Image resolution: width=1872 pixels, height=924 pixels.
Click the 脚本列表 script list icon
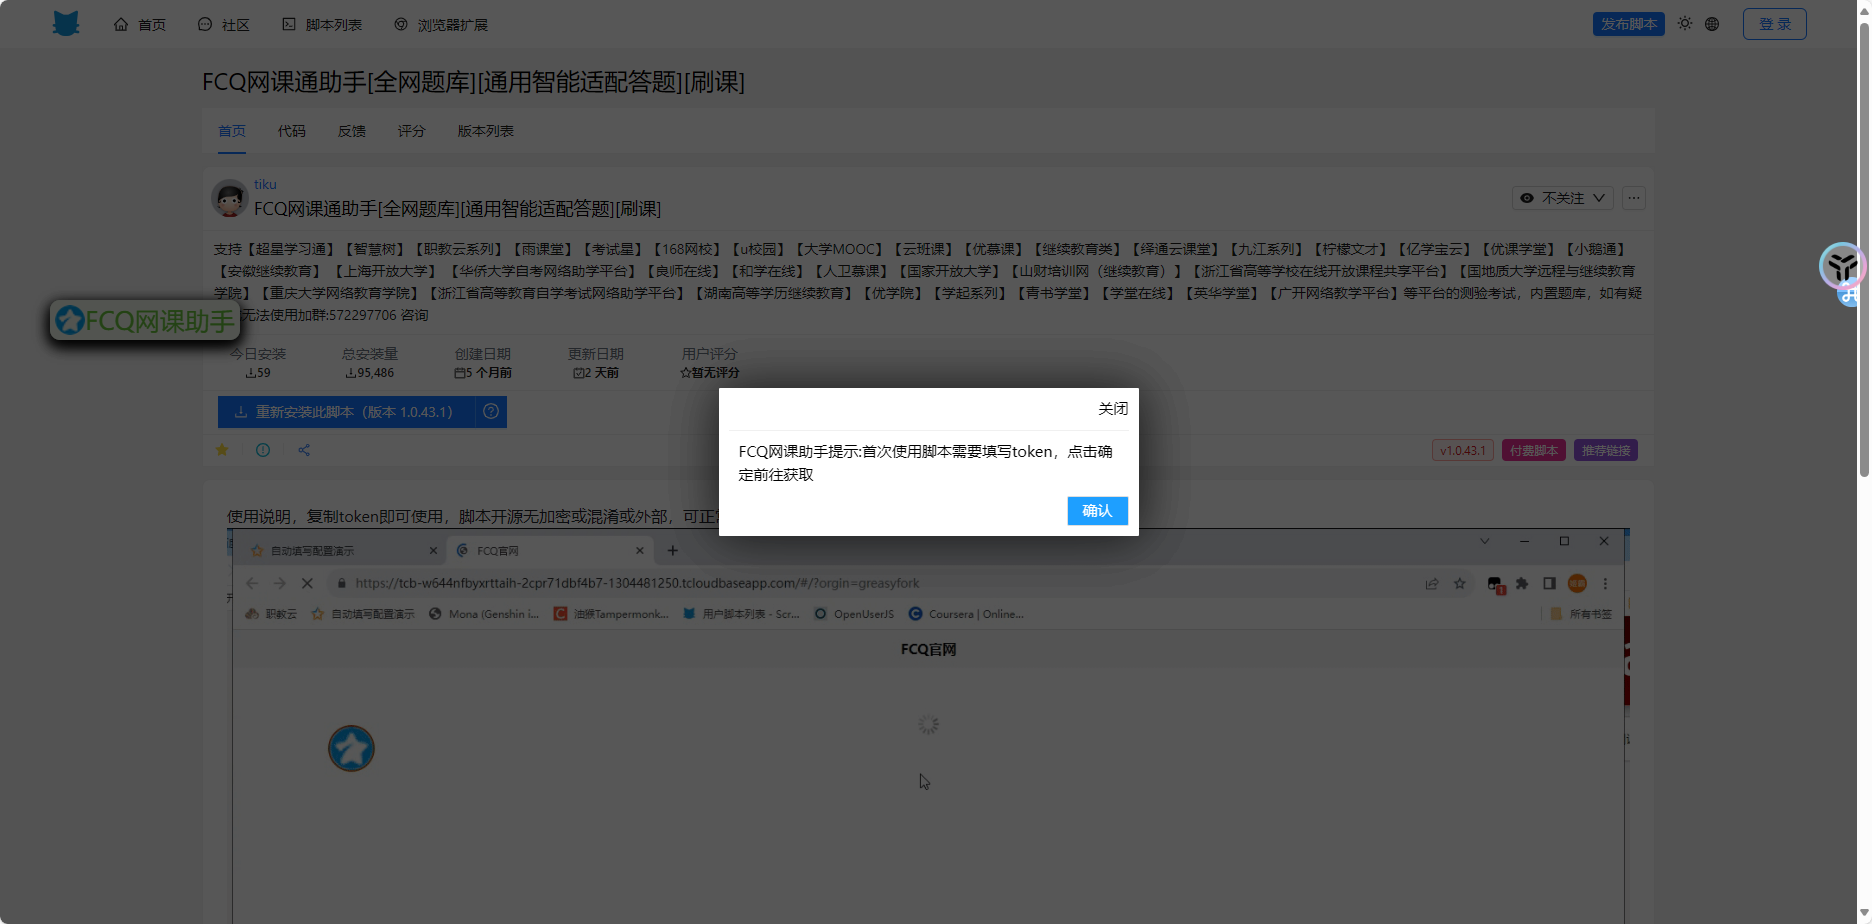289,23
